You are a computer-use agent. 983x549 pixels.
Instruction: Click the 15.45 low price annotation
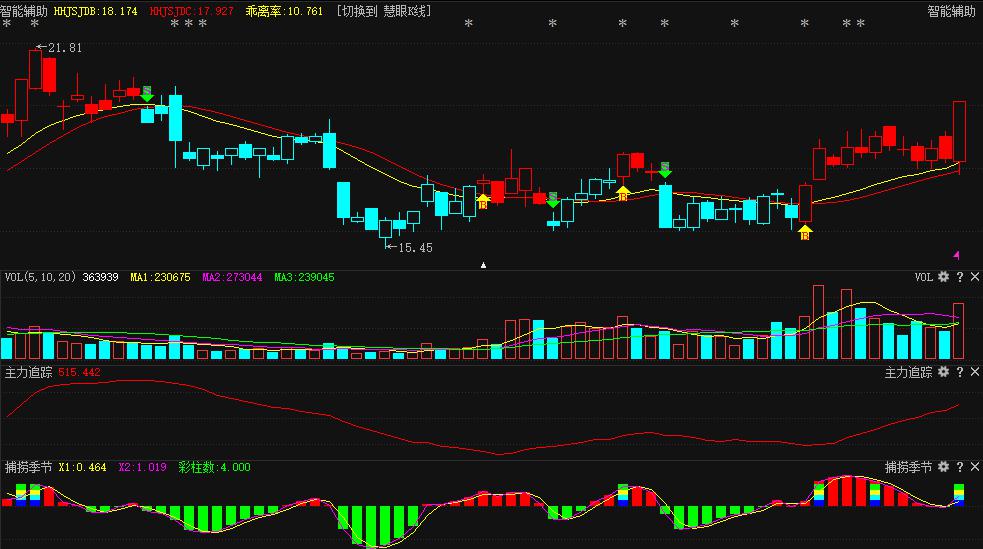coord(409,248)
